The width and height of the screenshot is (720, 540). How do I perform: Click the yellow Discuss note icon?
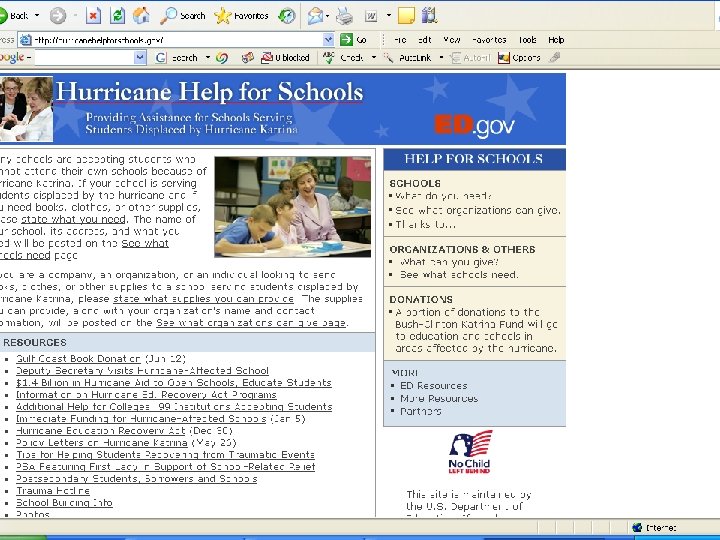click(406, 16)
